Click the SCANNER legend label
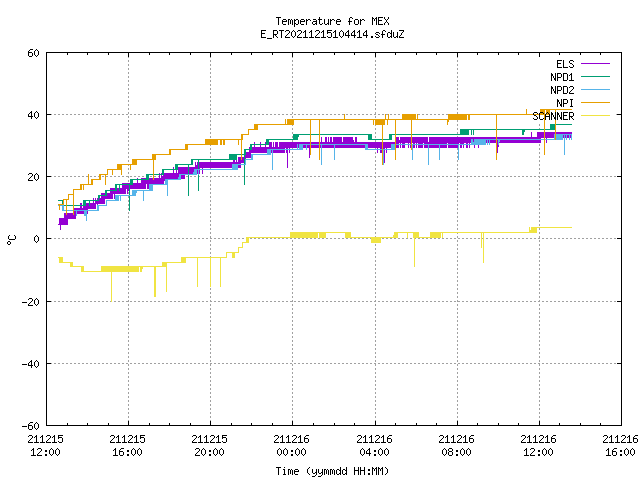640x480 pixels. tap(553, 116)
